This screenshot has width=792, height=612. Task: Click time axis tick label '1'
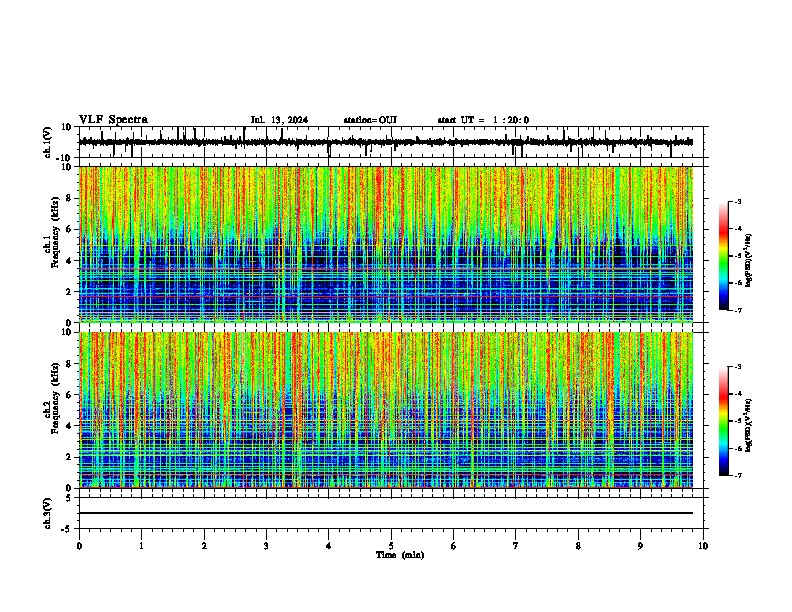pos(141,546)
